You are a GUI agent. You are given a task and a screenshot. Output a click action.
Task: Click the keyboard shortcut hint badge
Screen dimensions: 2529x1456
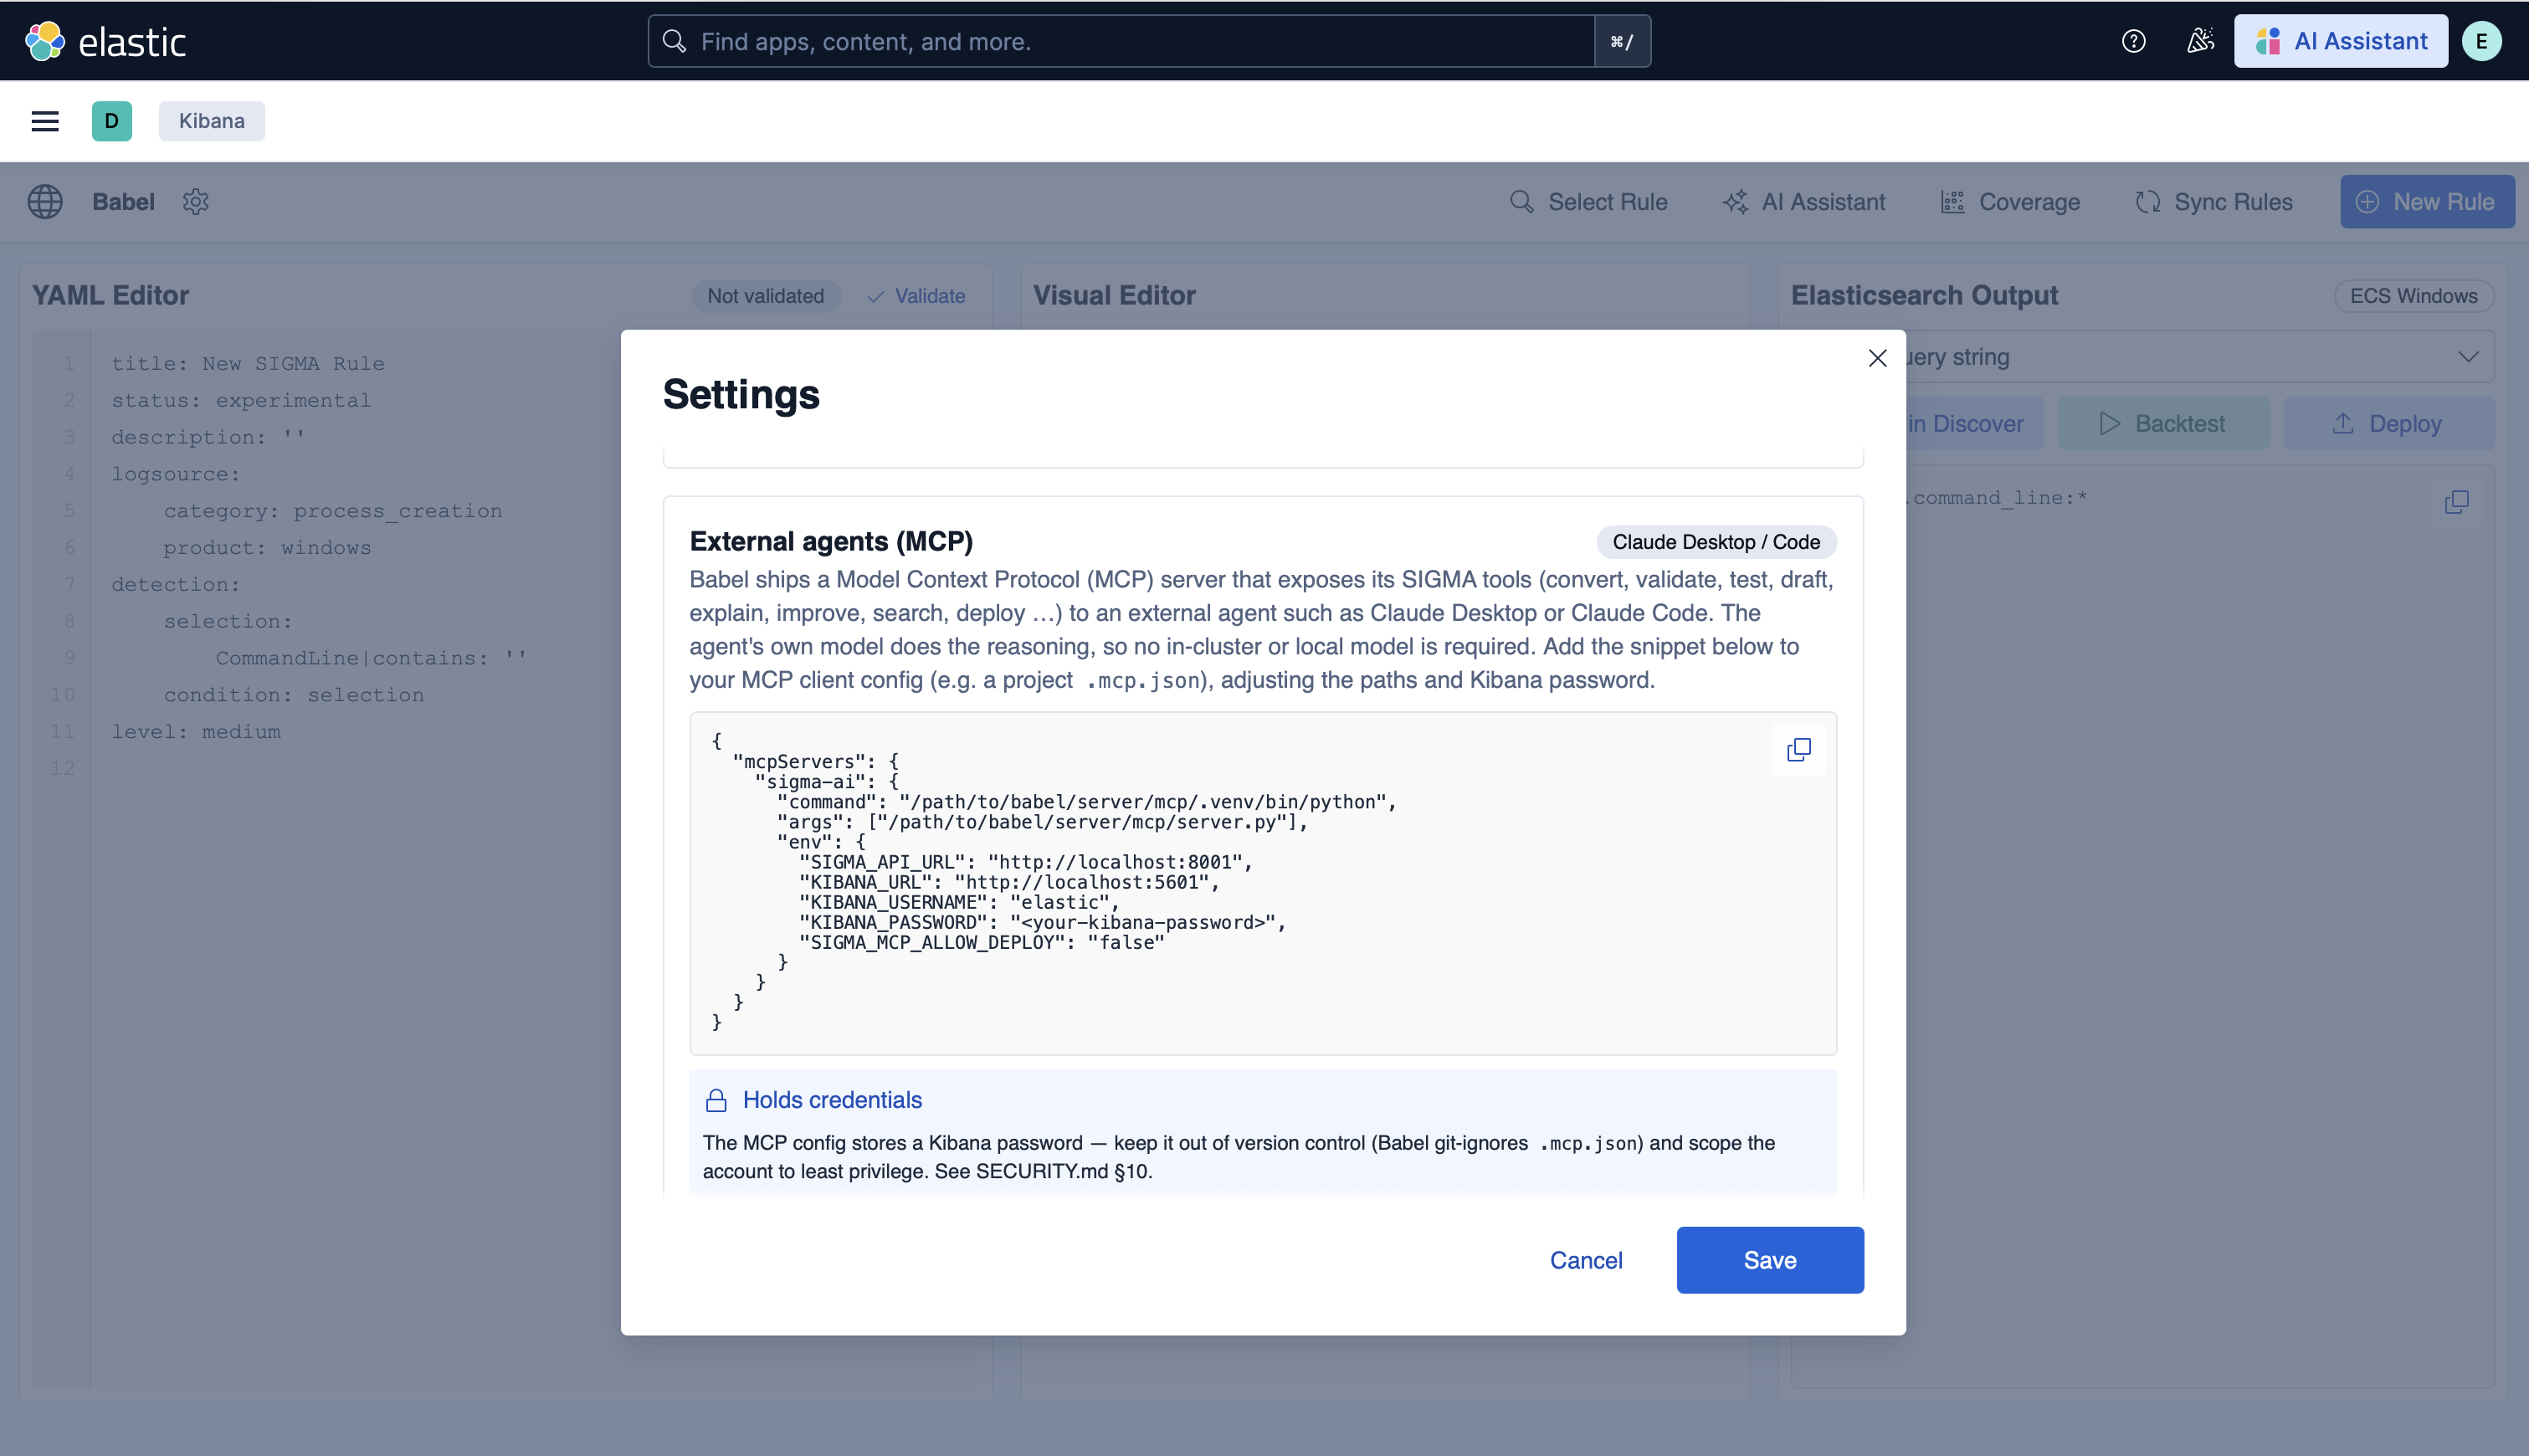pos(1622,41)
